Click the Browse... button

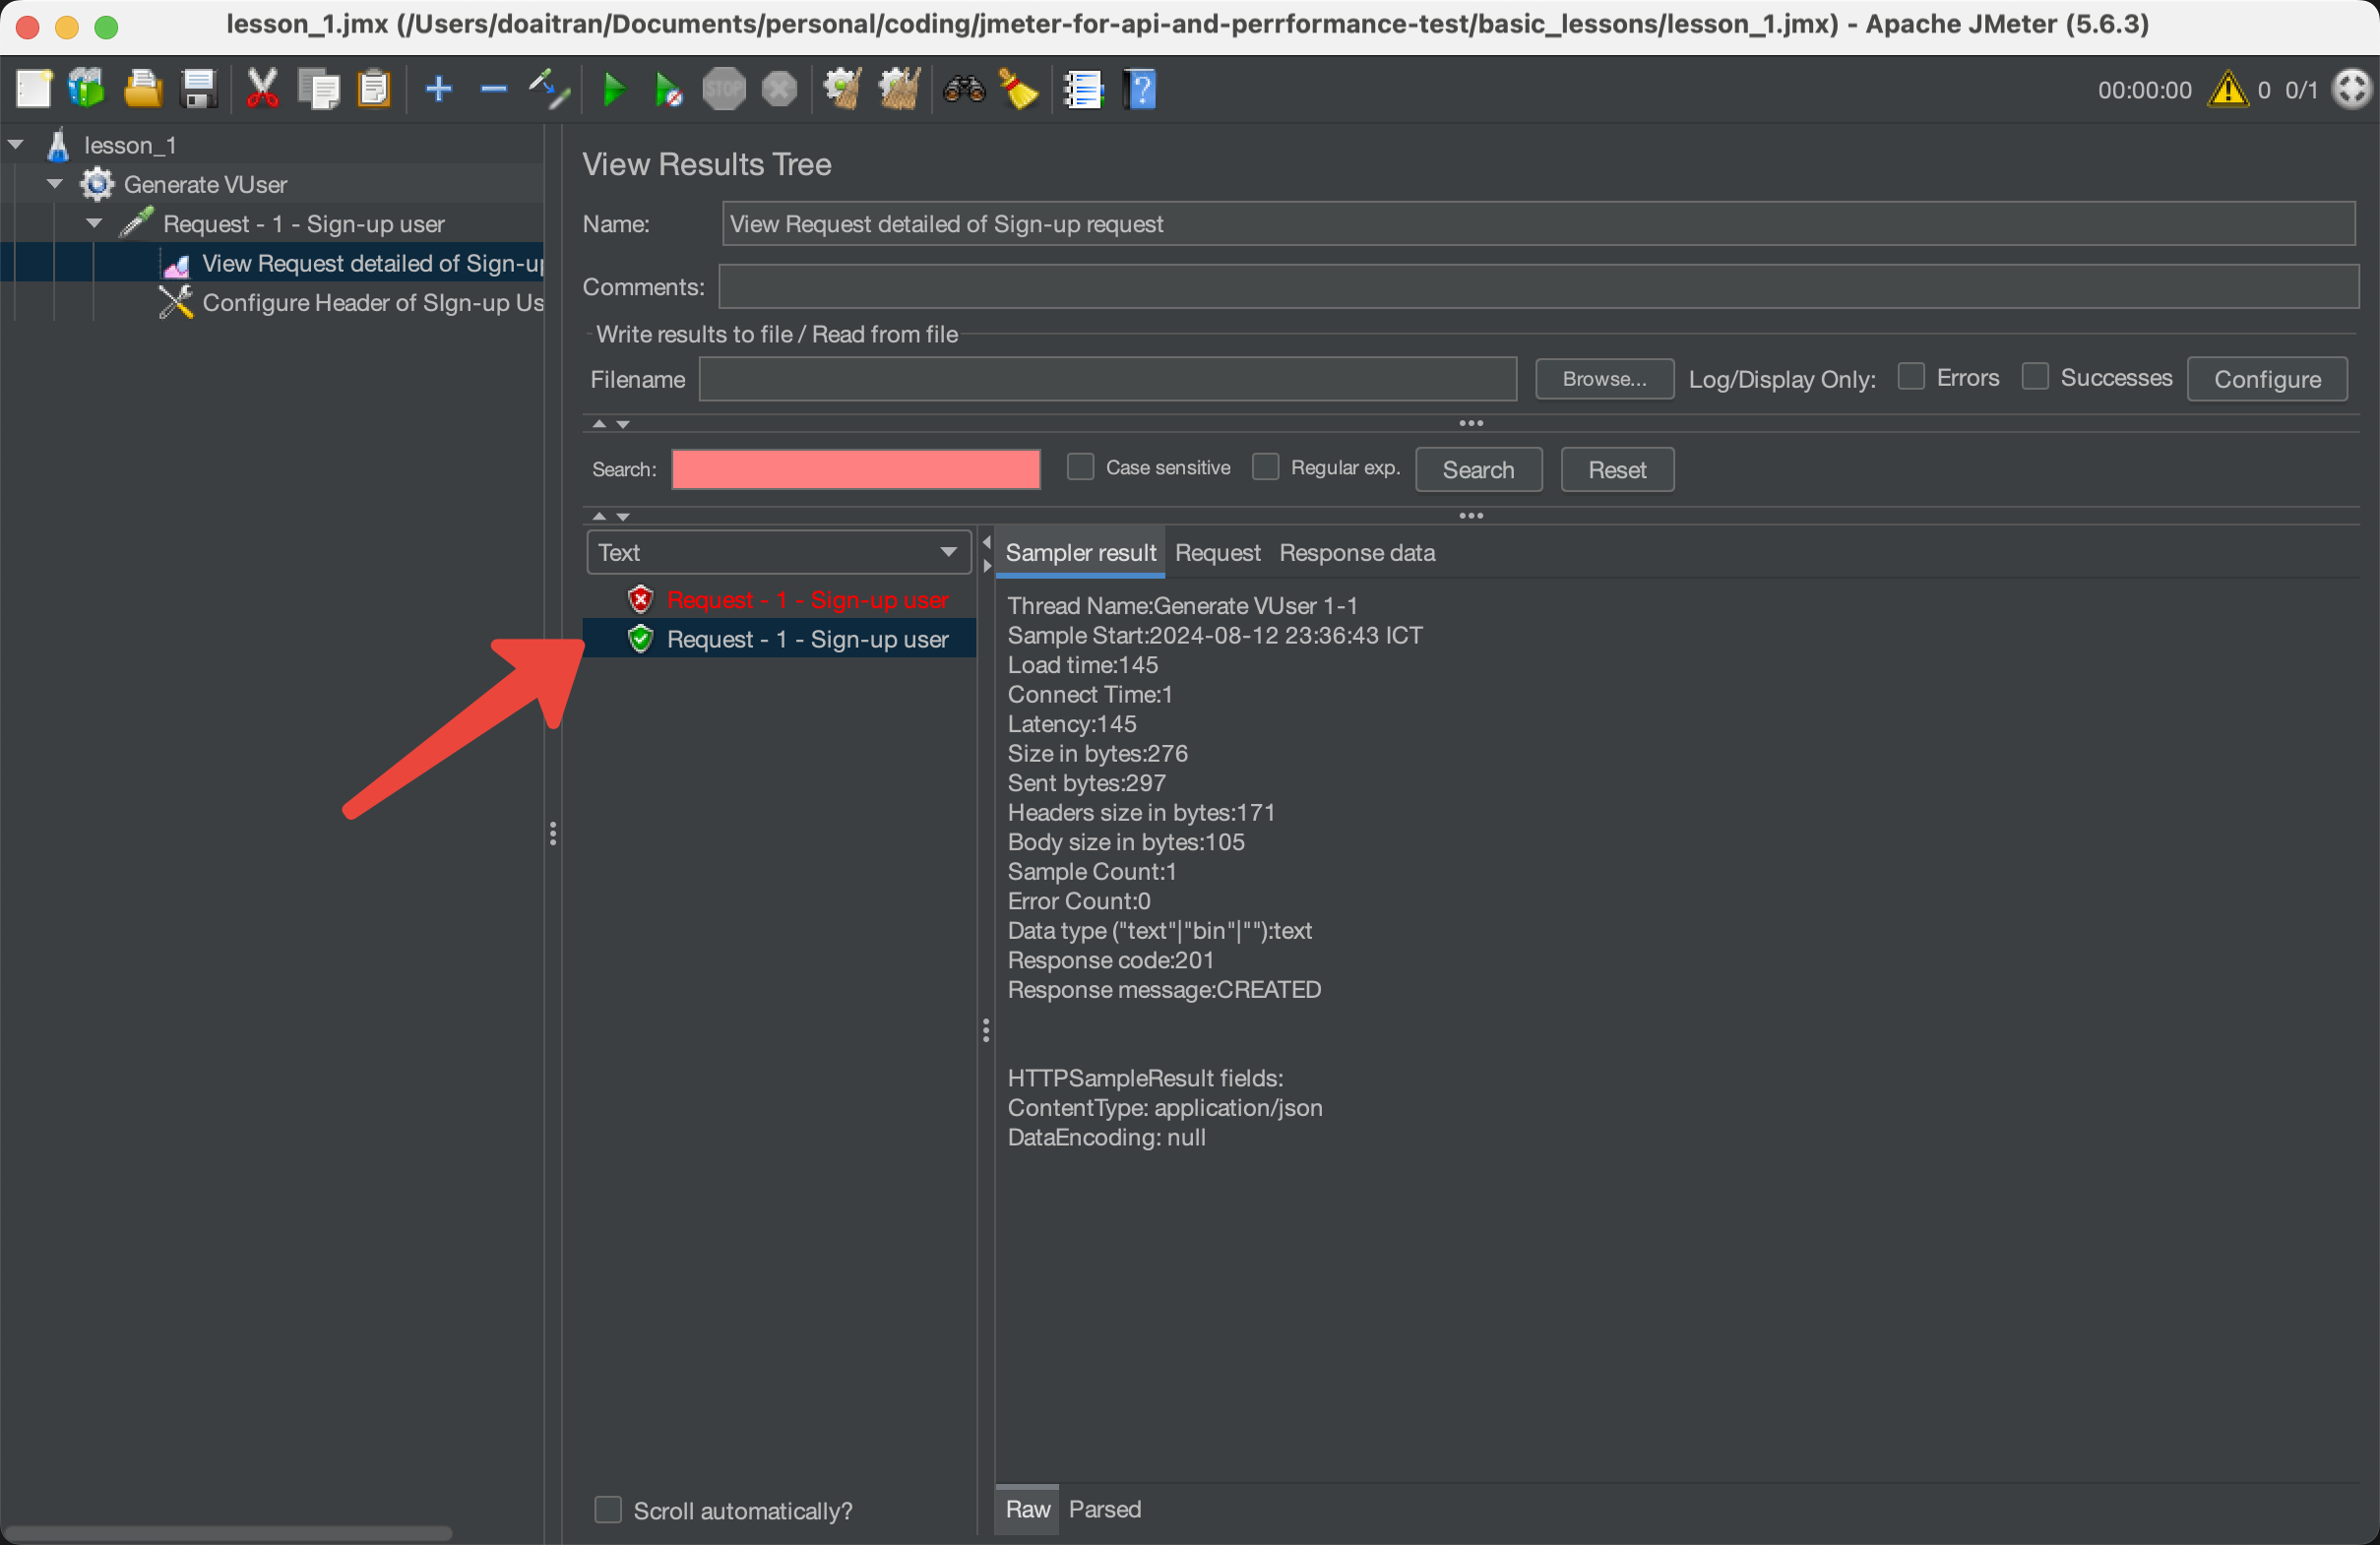point(1604,379)
